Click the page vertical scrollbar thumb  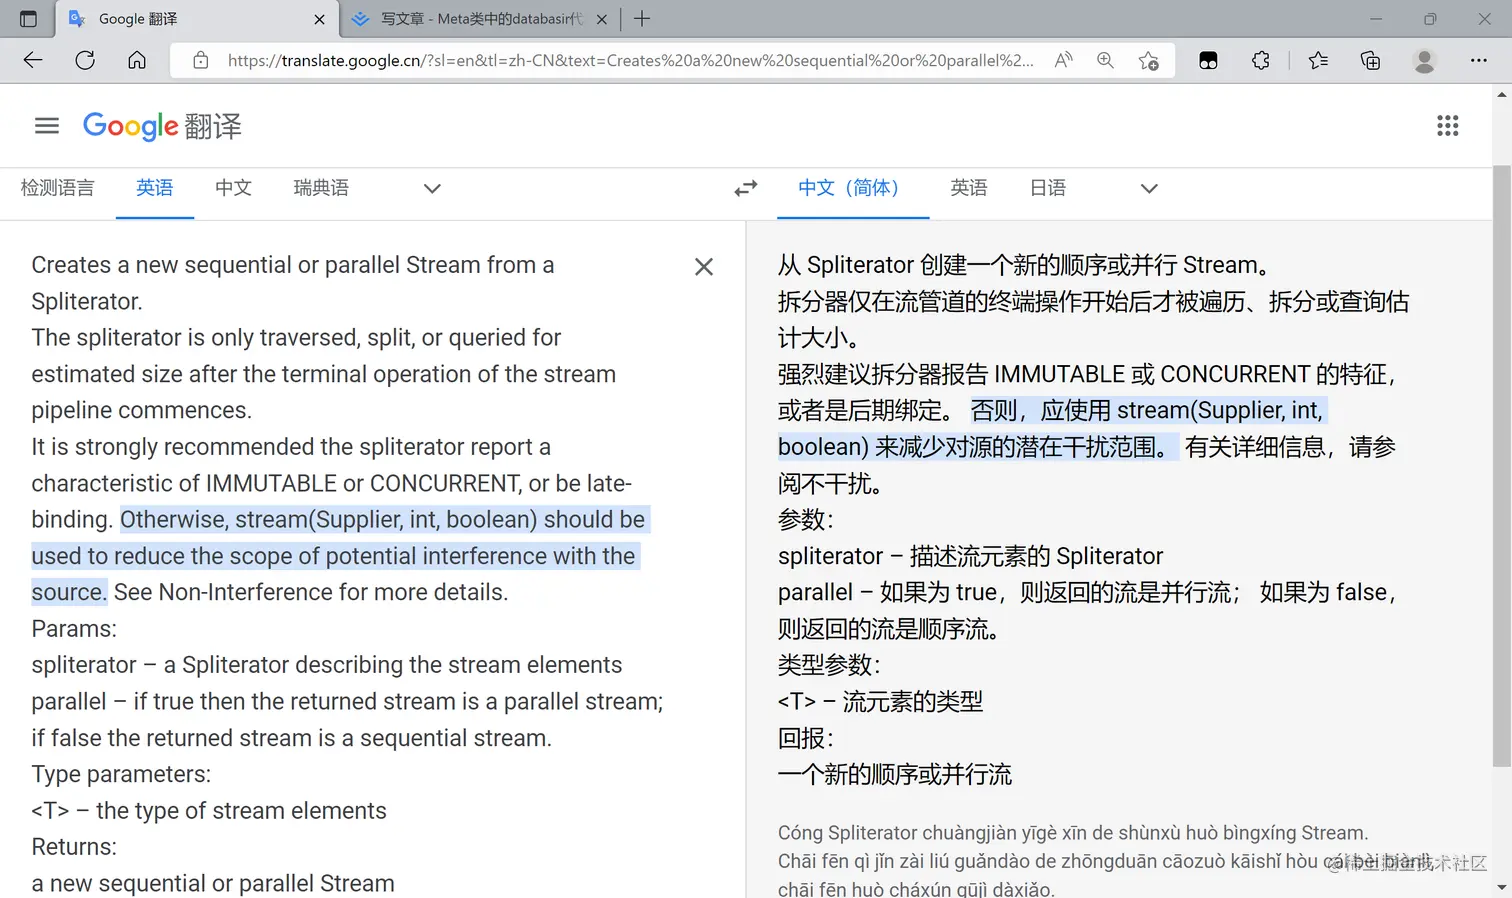pyautogui.click(x=1502, y=465)
